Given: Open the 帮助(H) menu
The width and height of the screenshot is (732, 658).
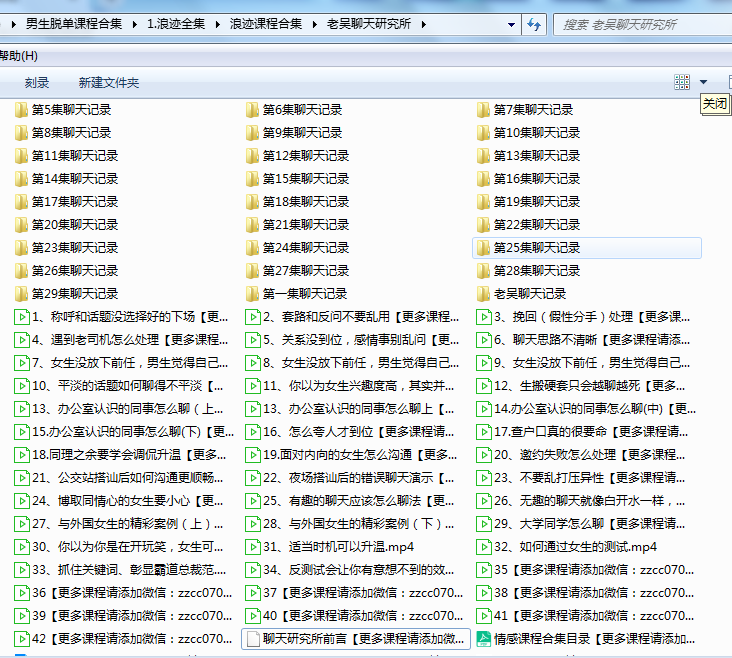Looking at the screenshot, I should pyautogui.click(x=18, y=56).
